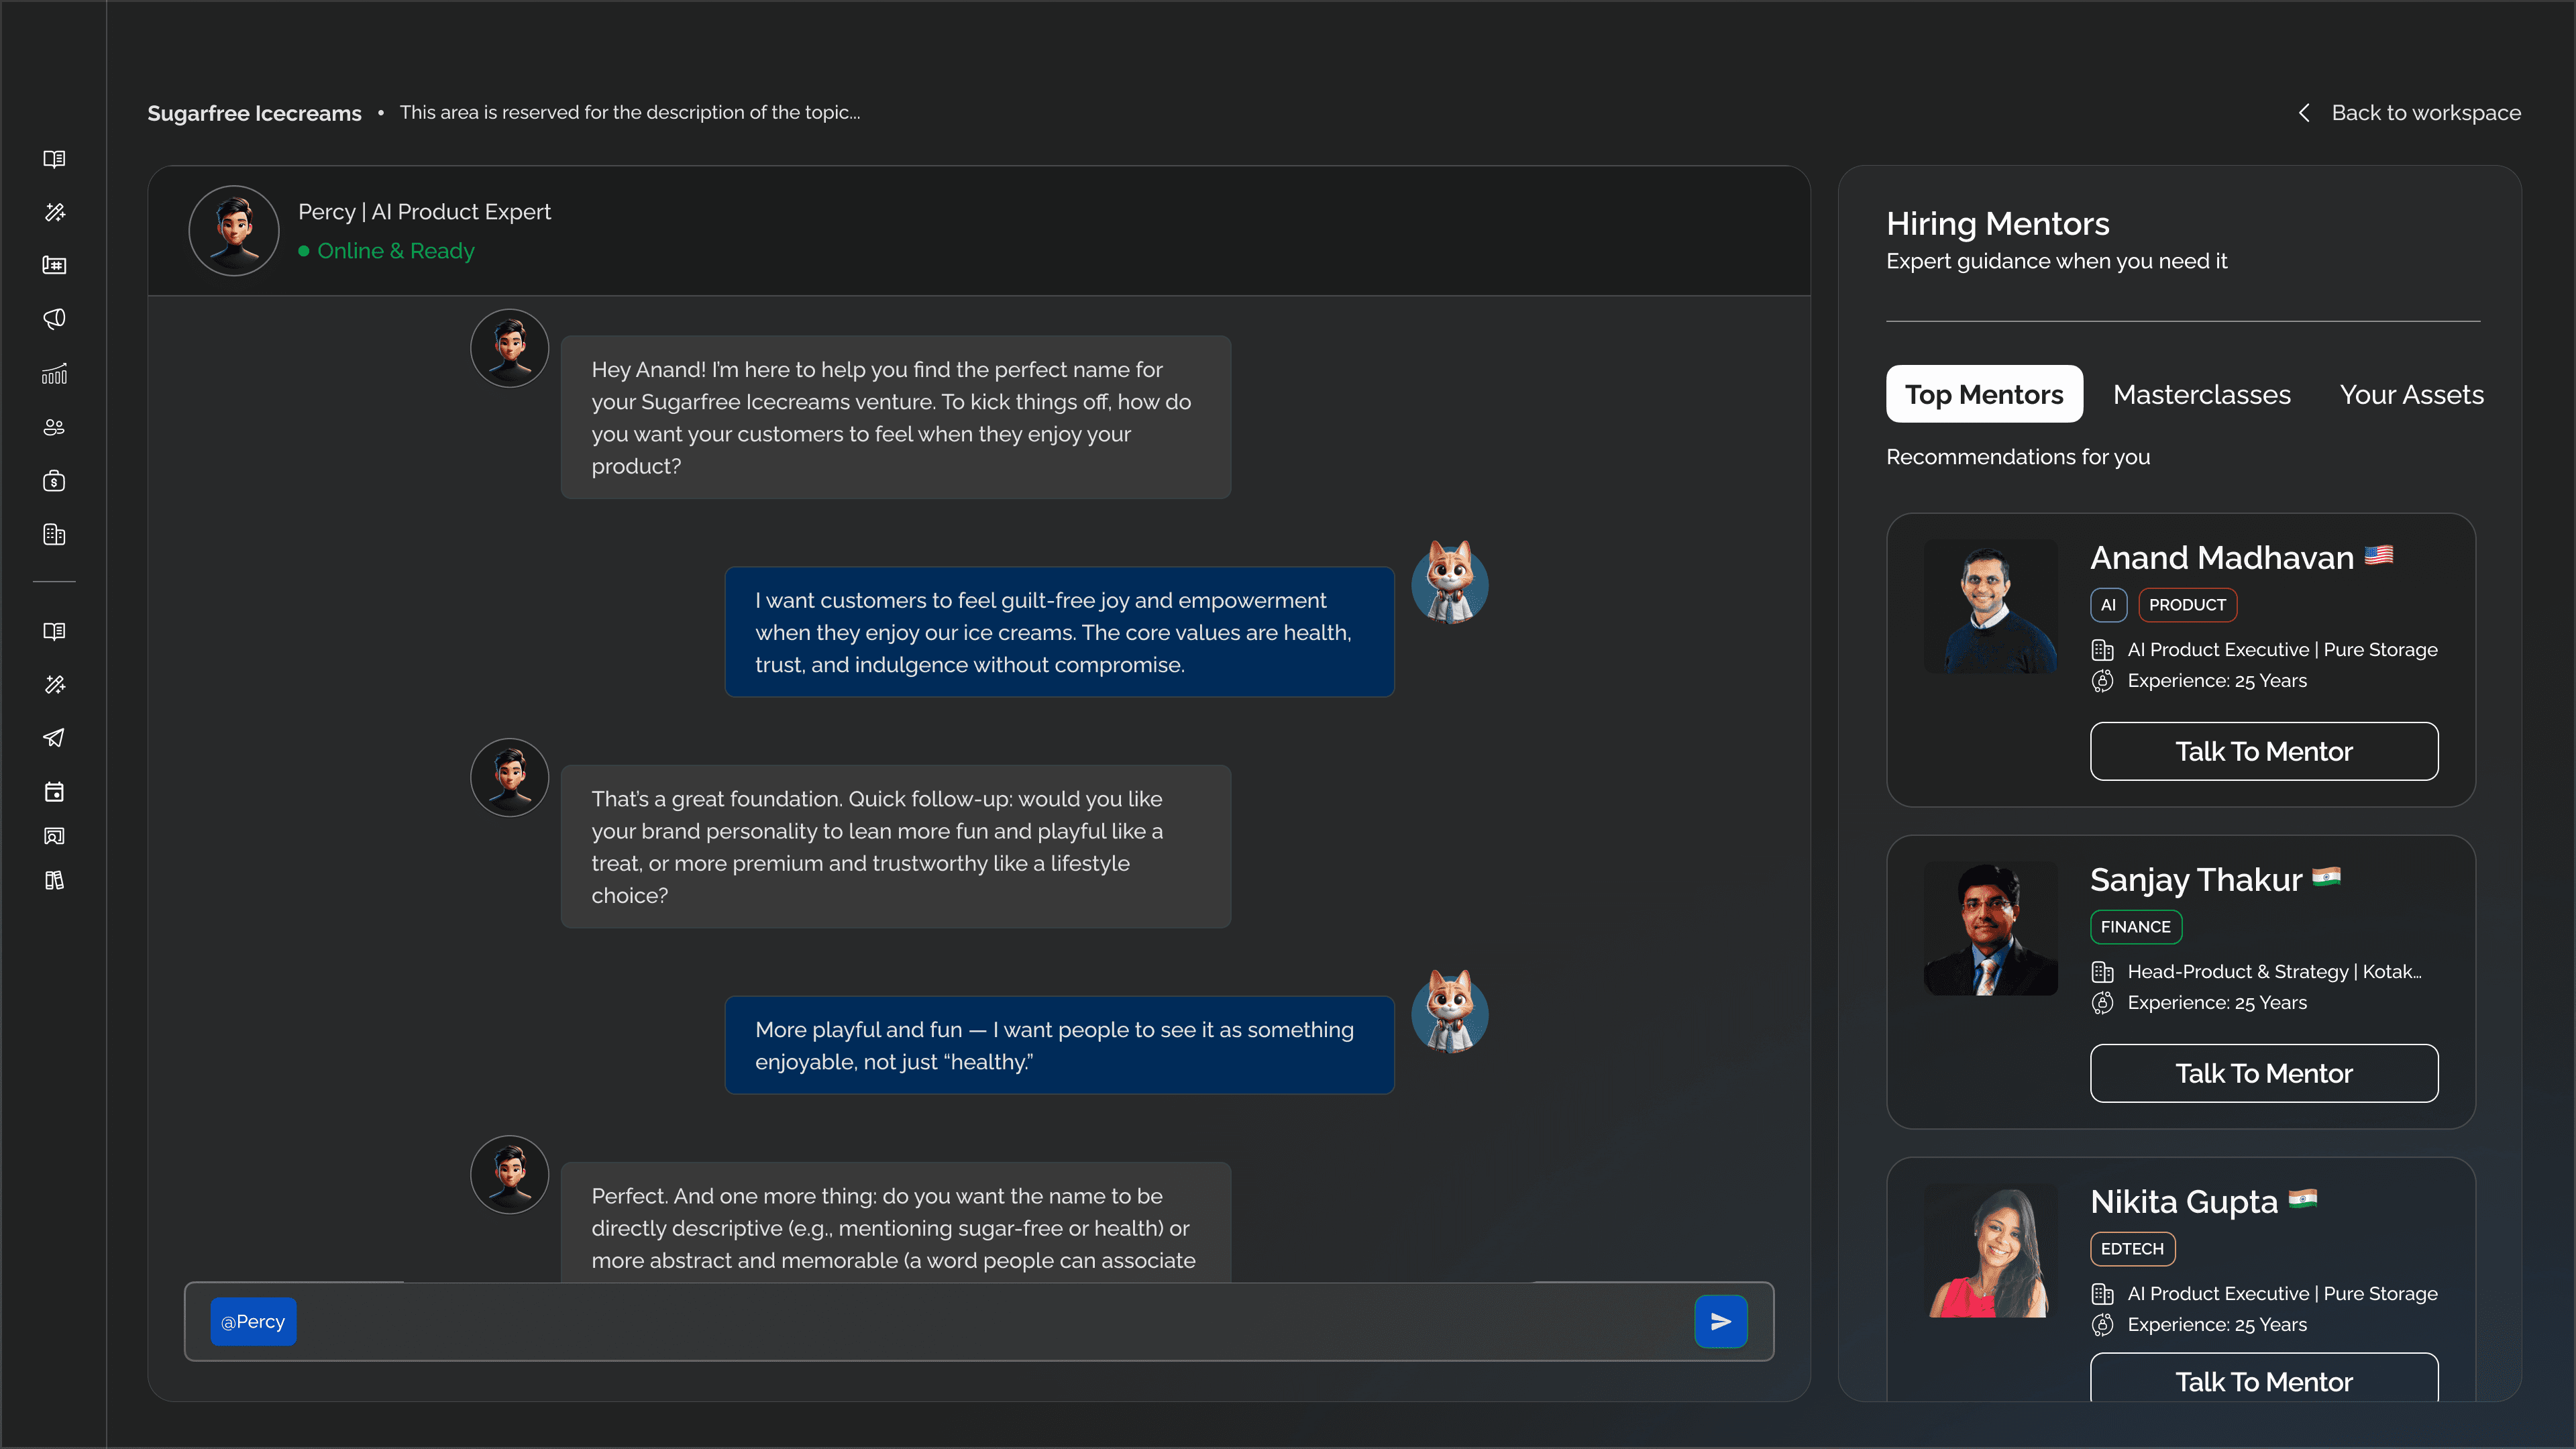Select the Top Mentors tab
This screenshot has width=2576, height=1449.
click(1983, 395)
